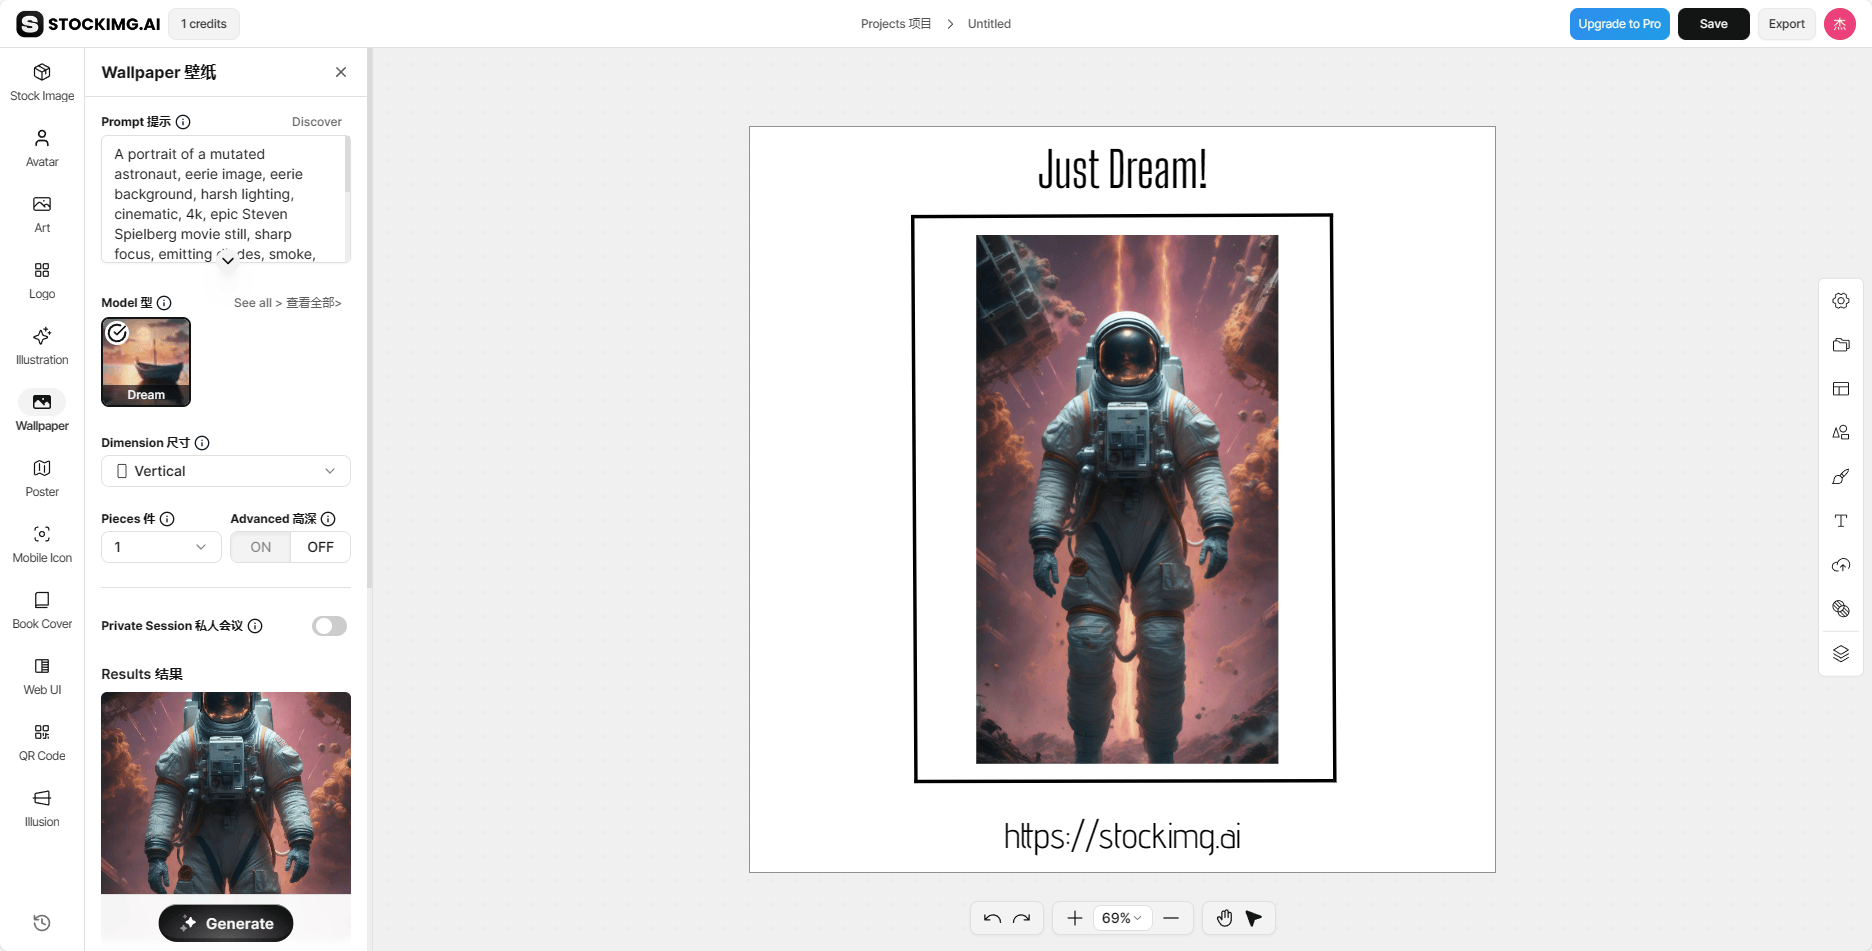Click the history icon at bottom left
Screen dimensions: 1872x951
(x=41, y=922)
